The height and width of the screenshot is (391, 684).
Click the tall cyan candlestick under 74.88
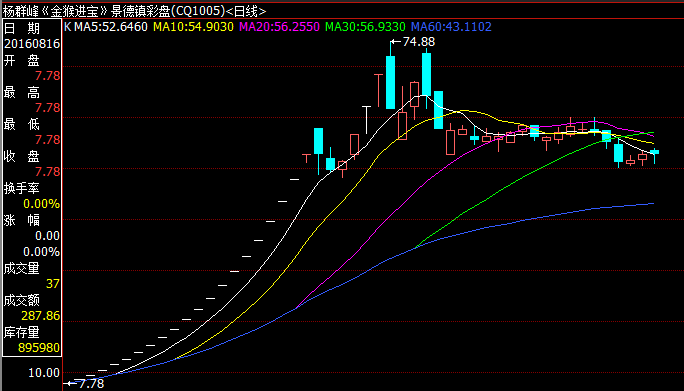click(x=390, y=82)
